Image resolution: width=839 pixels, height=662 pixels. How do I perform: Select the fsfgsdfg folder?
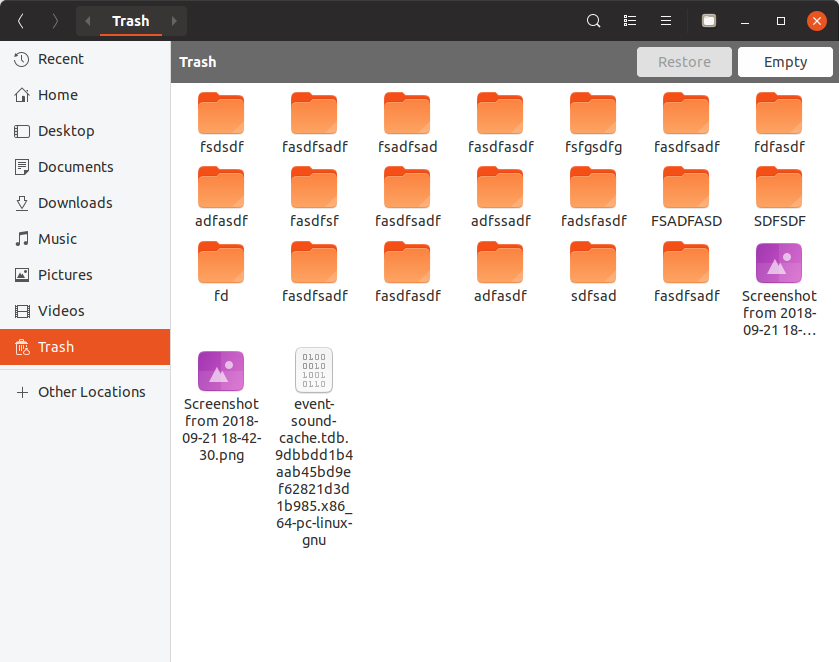(x=593, y=123)
